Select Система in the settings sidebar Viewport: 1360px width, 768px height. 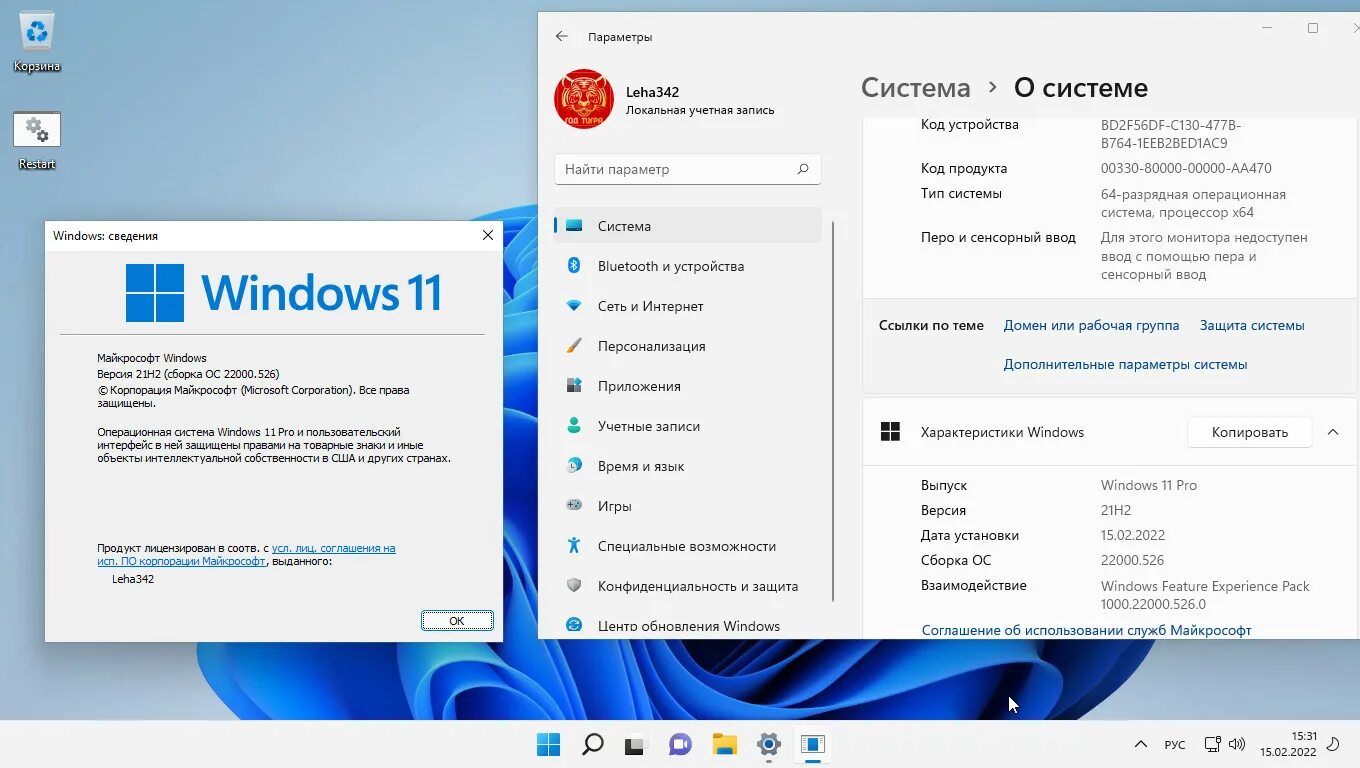coord(688,226)
